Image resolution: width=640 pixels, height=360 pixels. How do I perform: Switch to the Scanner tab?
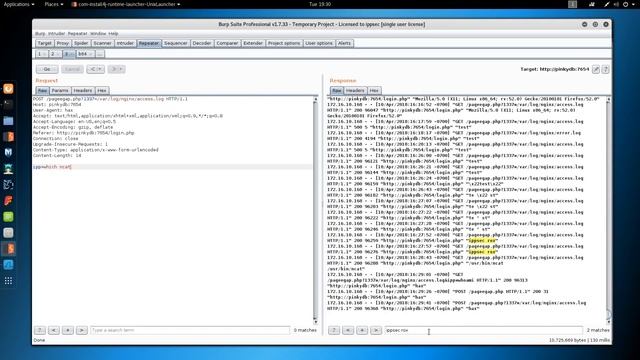(102, 43)
